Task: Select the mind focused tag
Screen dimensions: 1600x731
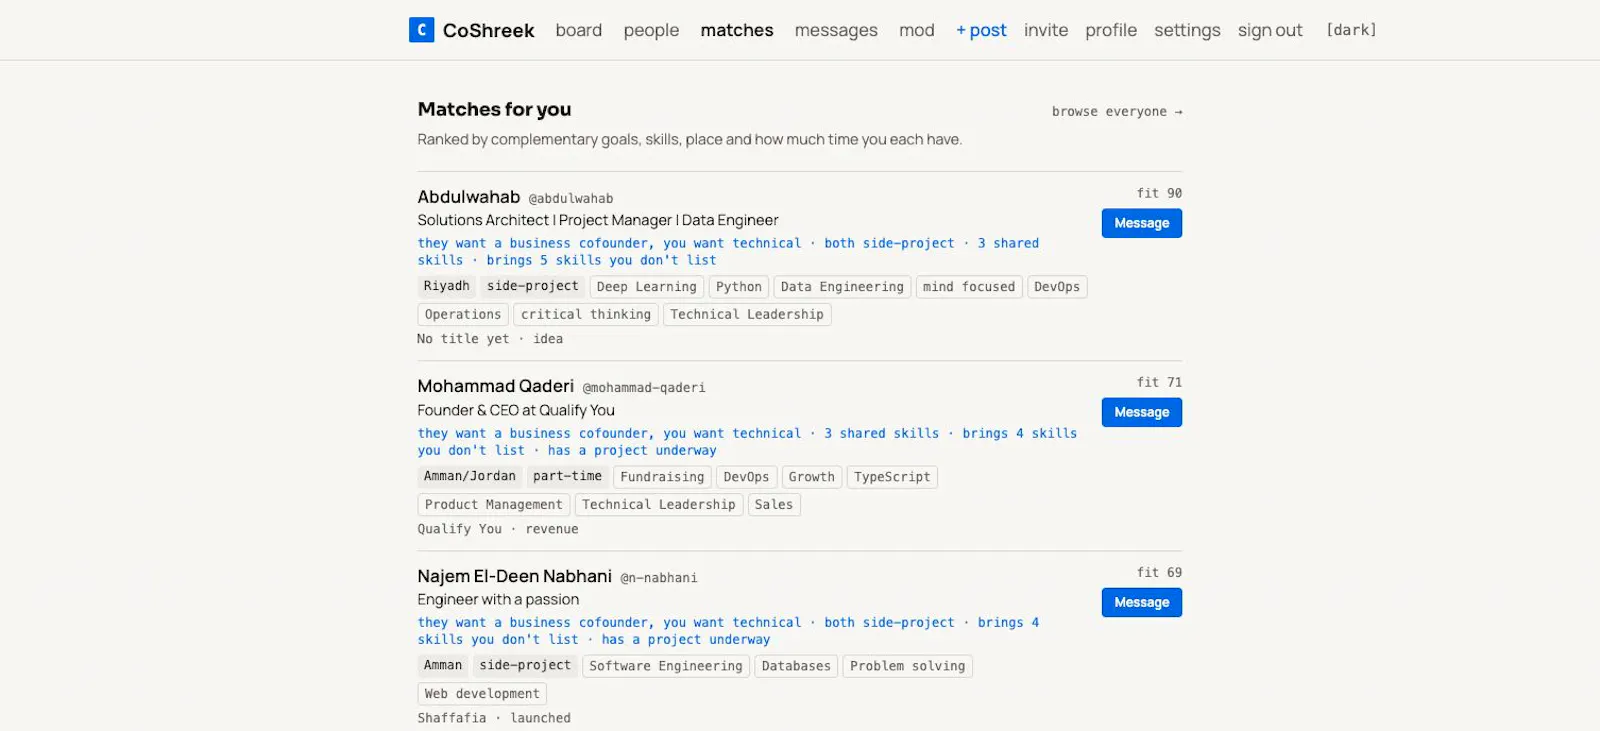Action: click(x=969, y=287)
